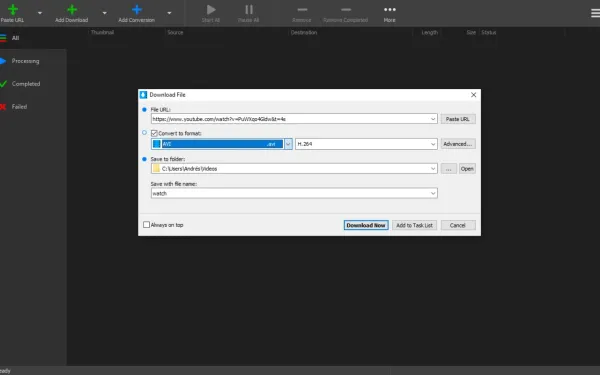
Task: Click the Thumbnail column header
Action: pyautogui.click(x=102, y=33)
